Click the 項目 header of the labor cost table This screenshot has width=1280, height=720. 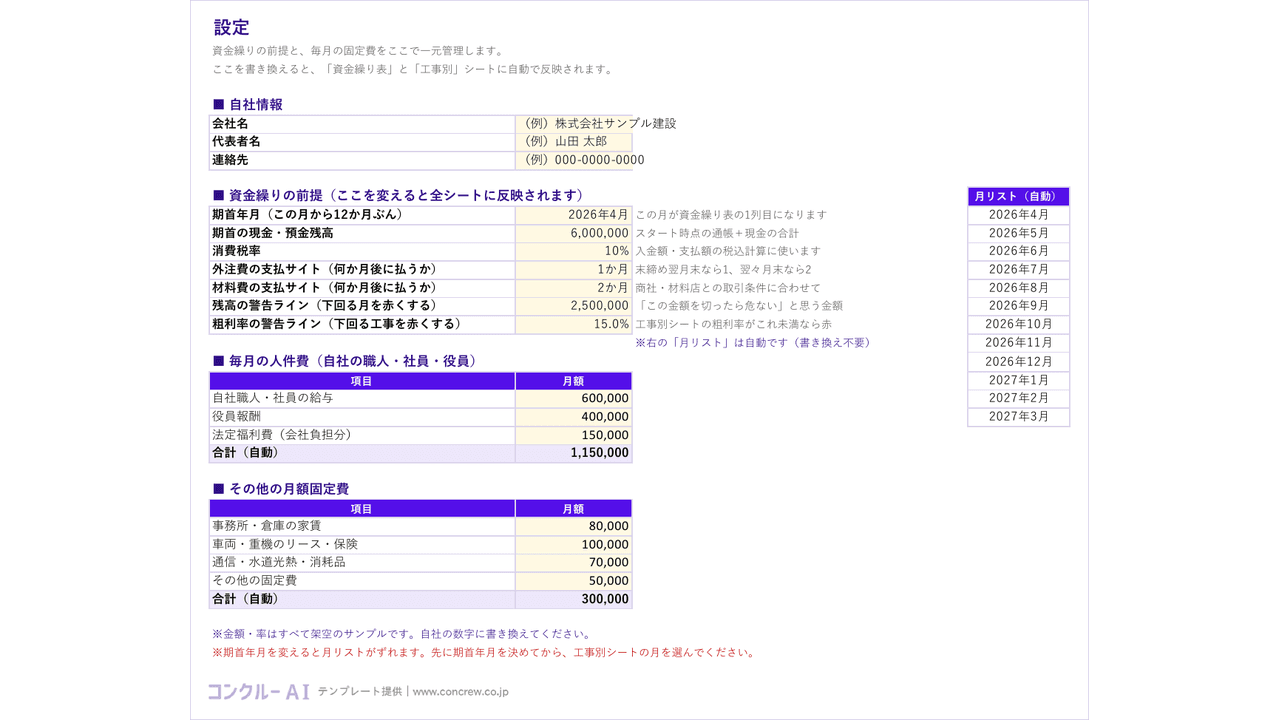click(x=362, y=381)
